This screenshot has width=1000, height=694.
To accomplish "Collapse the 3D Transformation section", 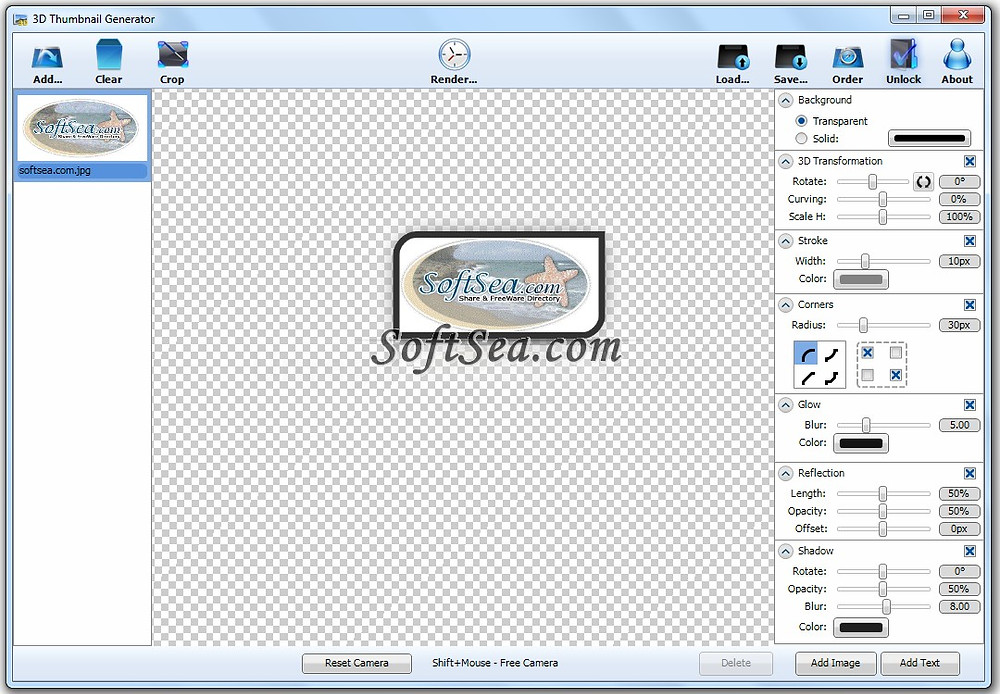I will tap(786, 161).
